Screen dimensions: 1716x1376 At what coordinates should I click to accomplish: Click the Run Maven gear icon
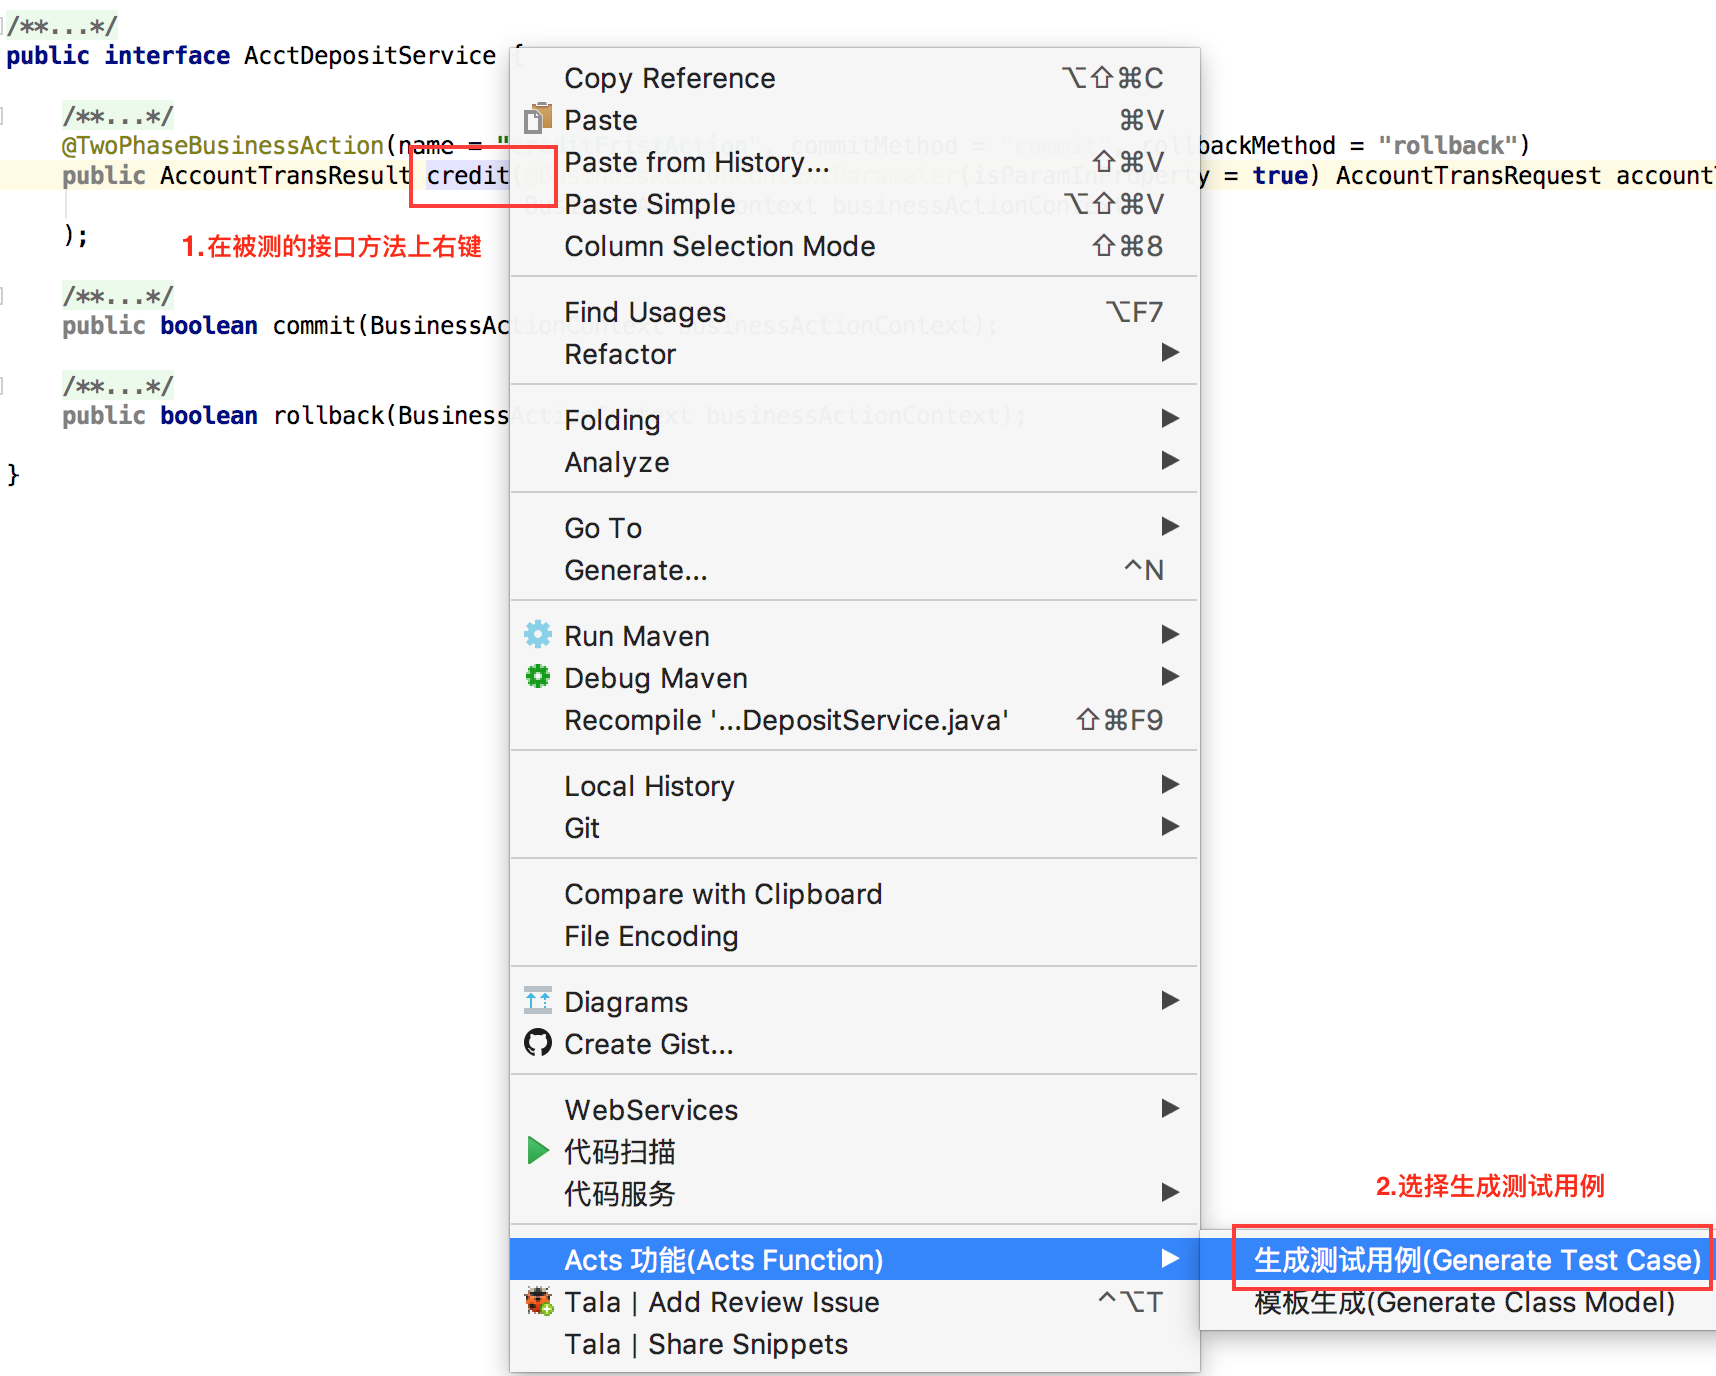[x=538, y=635]
